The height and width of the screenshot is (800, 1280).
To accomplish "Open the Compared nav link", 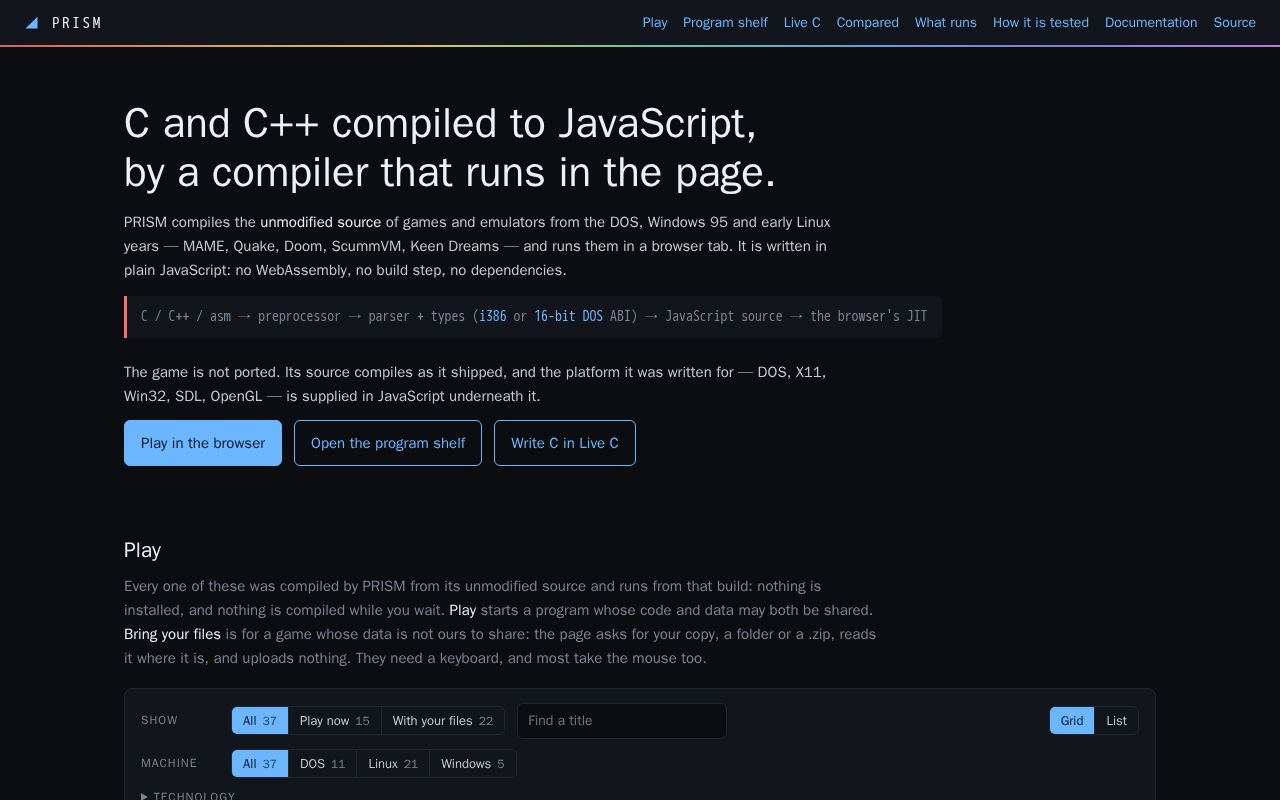I will coord(868,22).
